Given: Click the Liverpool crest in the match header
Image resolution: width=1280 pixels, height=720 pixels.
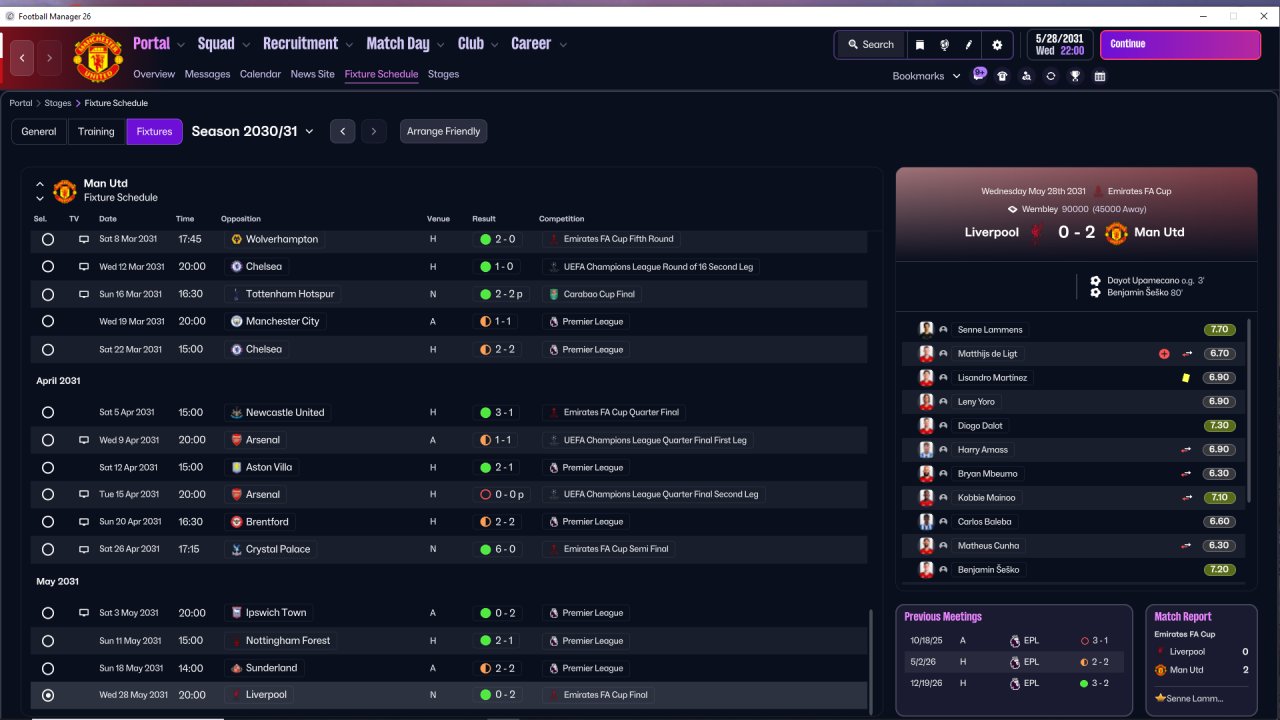Looking at the screenshot, I should click(x=1036, y=233).
